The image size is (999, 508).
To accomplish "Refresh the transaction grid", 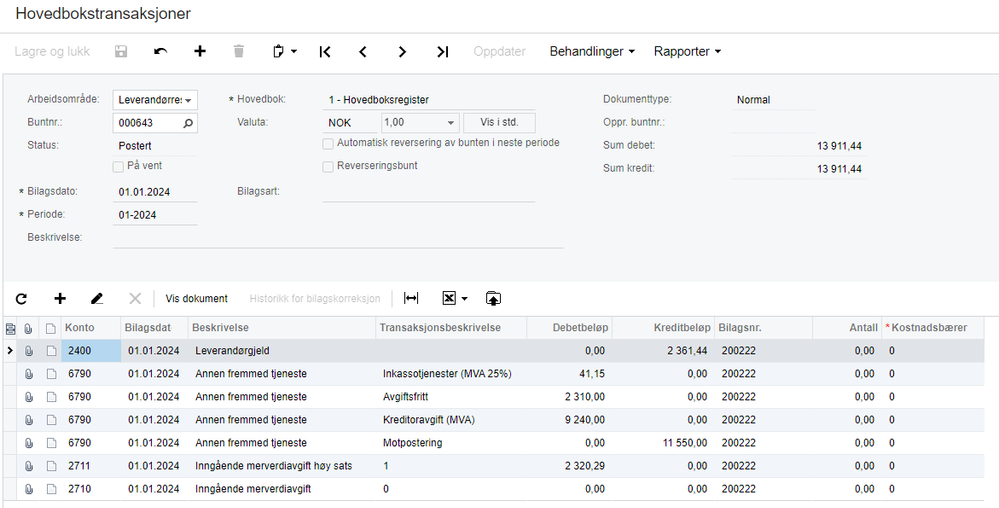I will 22,298.
